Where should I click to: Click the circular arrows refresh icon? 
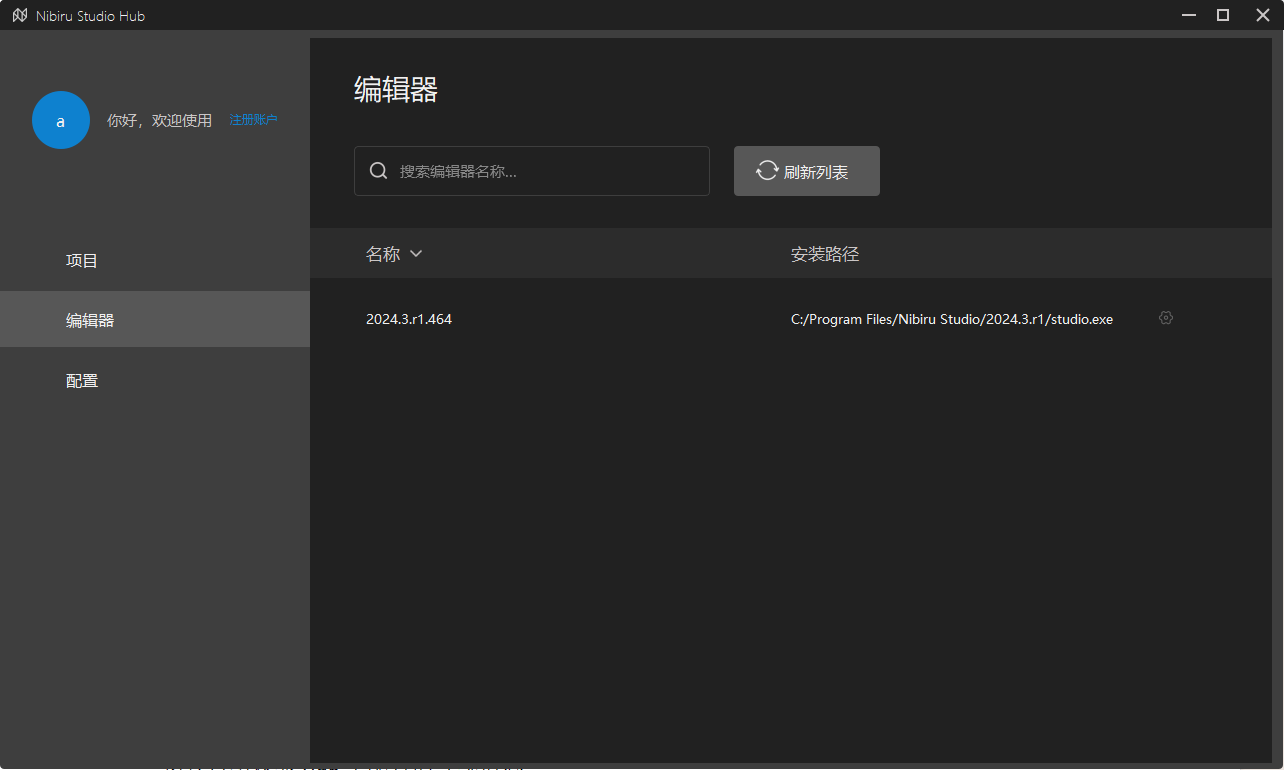pyautogui.click(x=767, y=171)
